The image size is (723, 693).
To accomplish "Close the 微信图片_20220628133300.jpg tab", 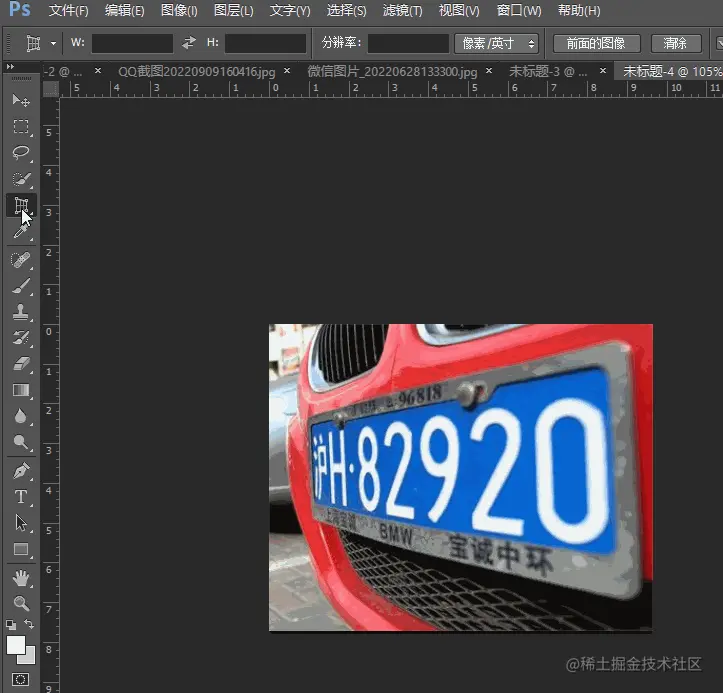I will (489, 71).
